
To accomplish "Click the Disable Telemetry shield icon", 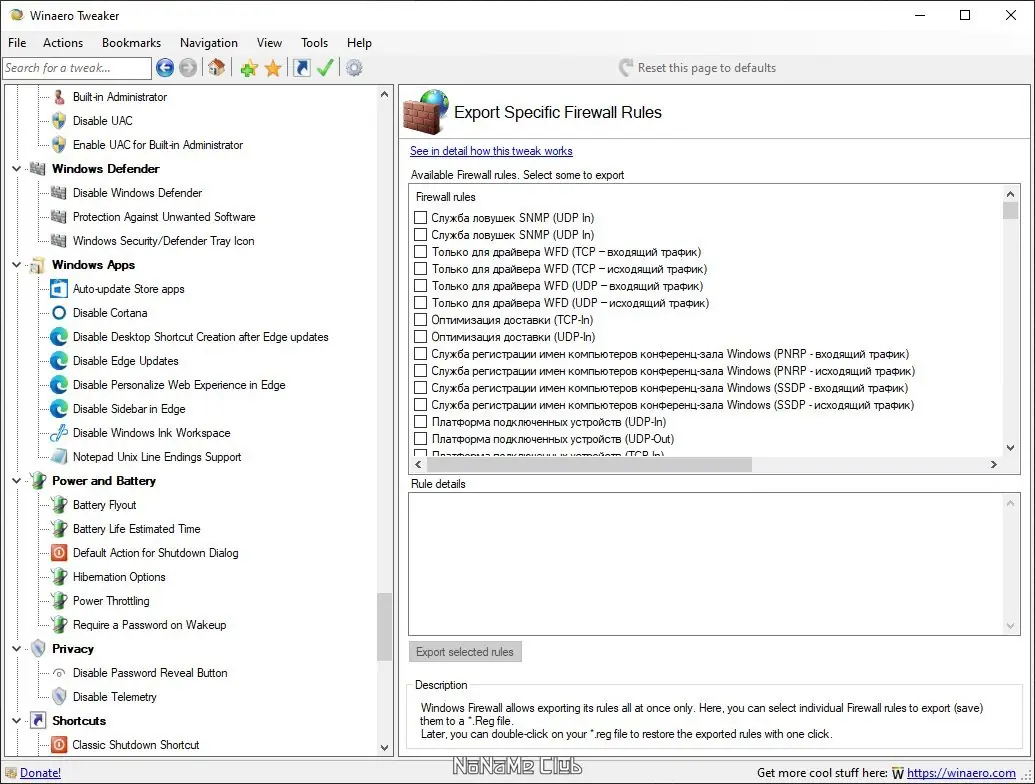I will click(x=59, y=697).
